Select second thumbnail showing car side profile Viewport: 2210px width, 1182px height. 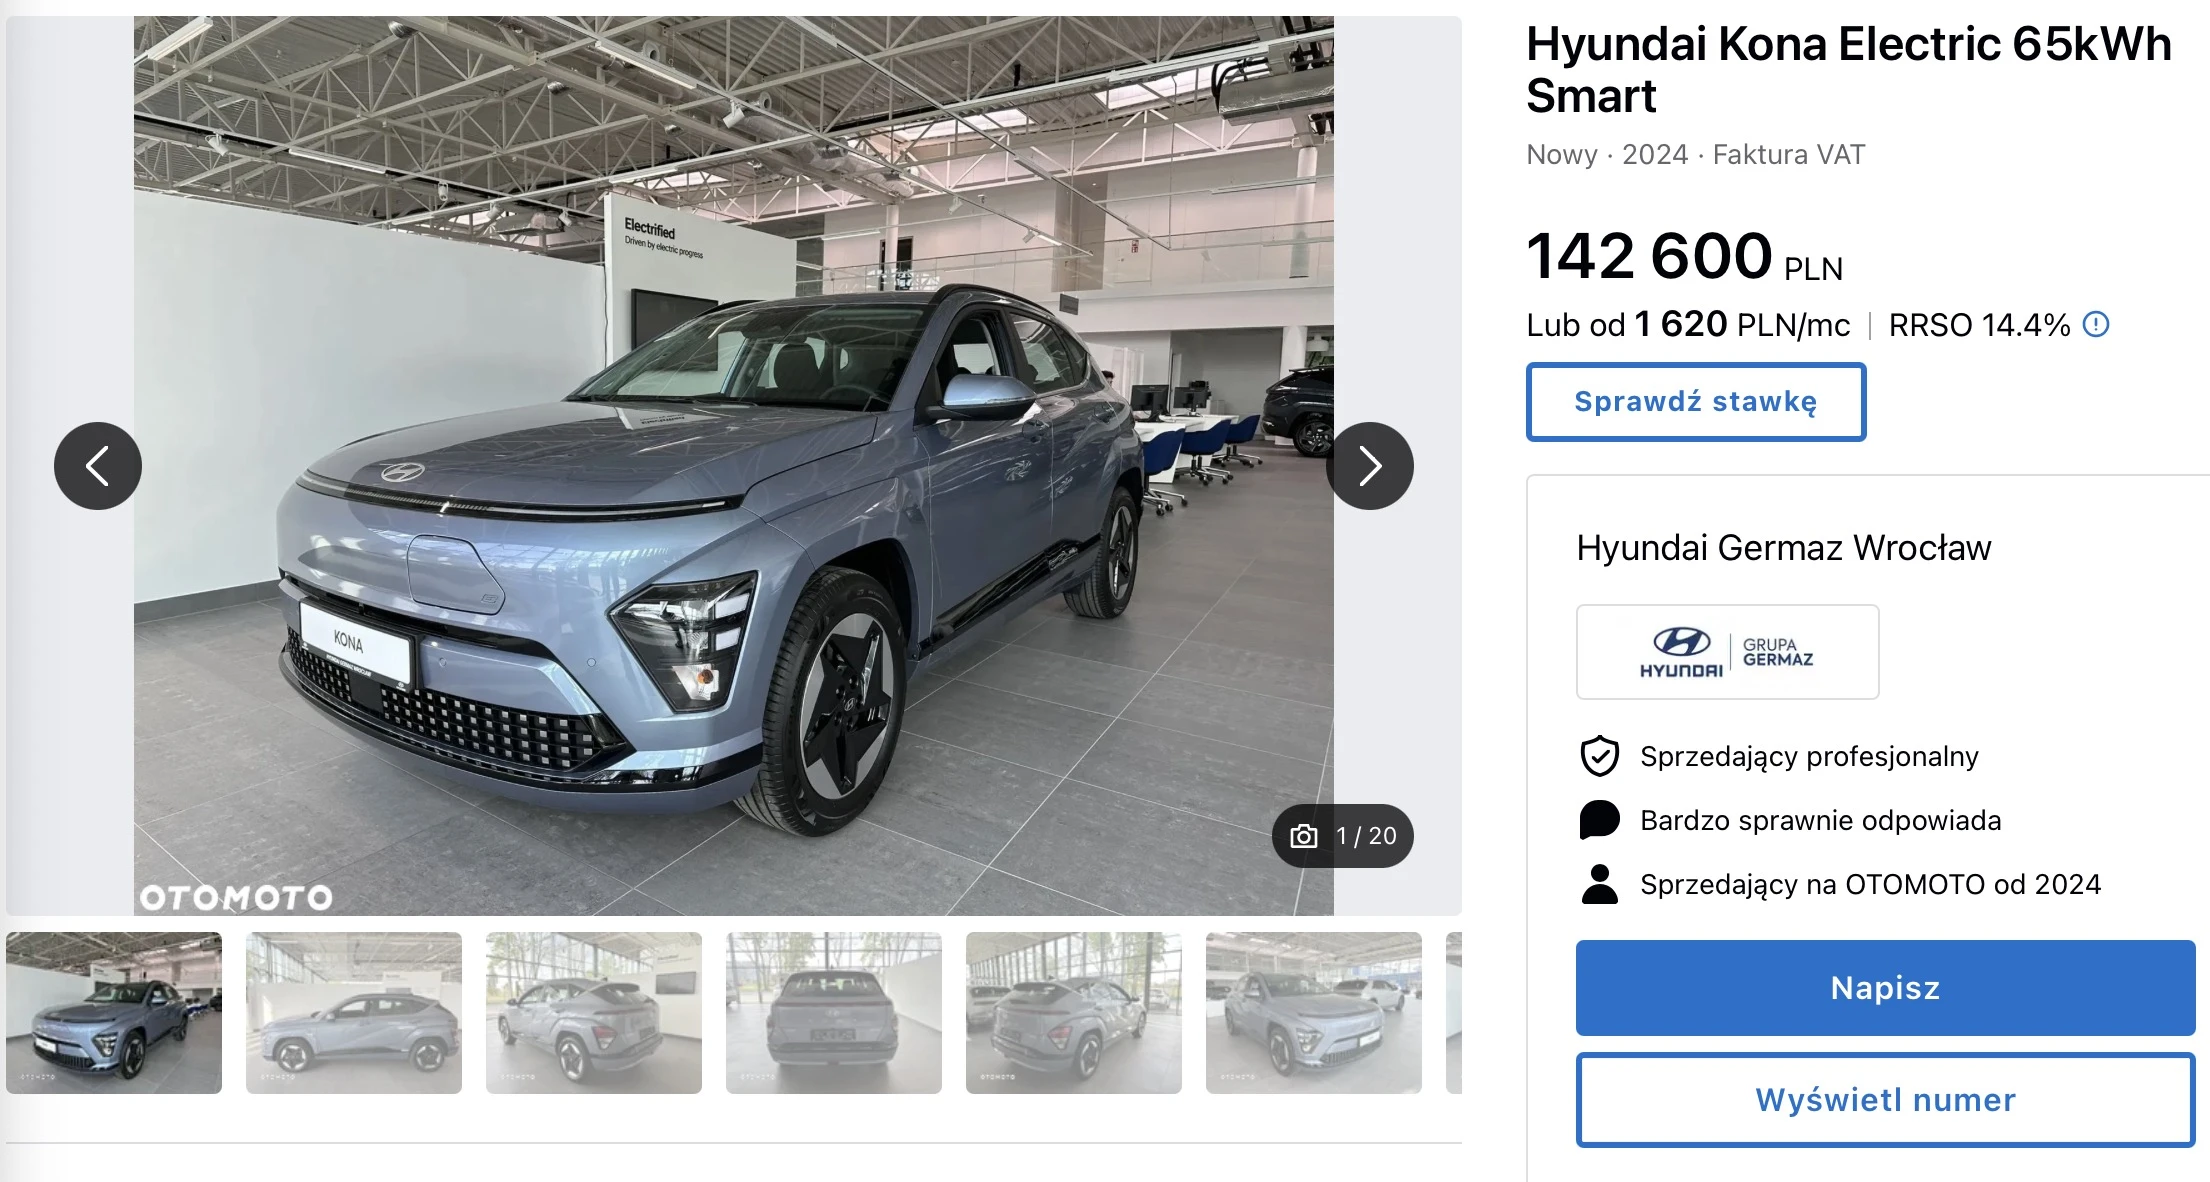[354, 1013]
